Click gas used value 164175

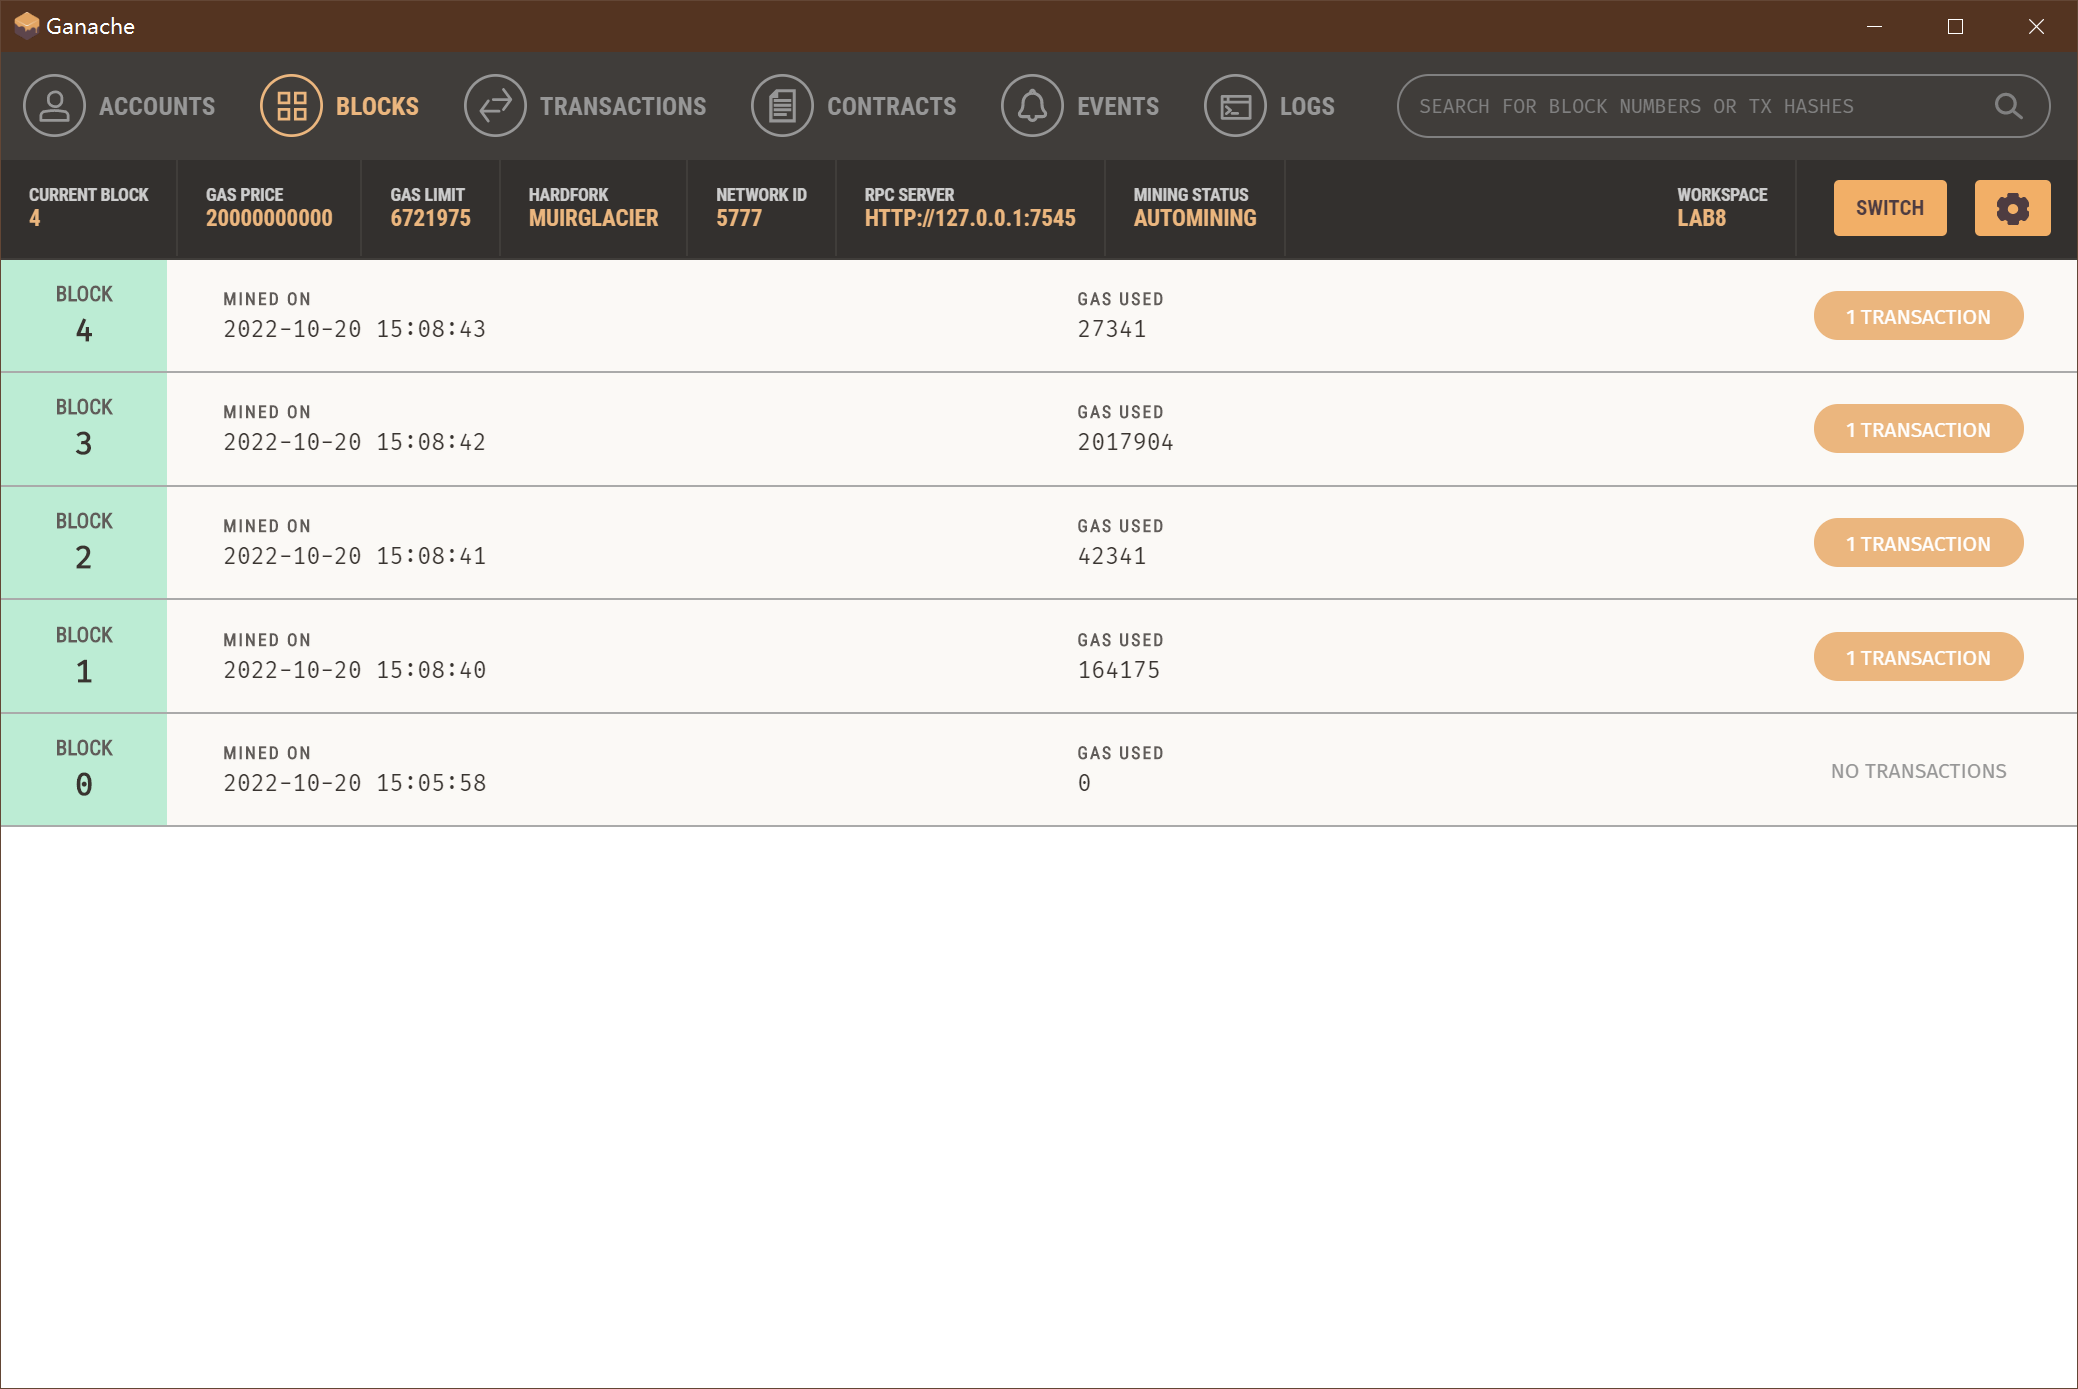click(1119, 670)
